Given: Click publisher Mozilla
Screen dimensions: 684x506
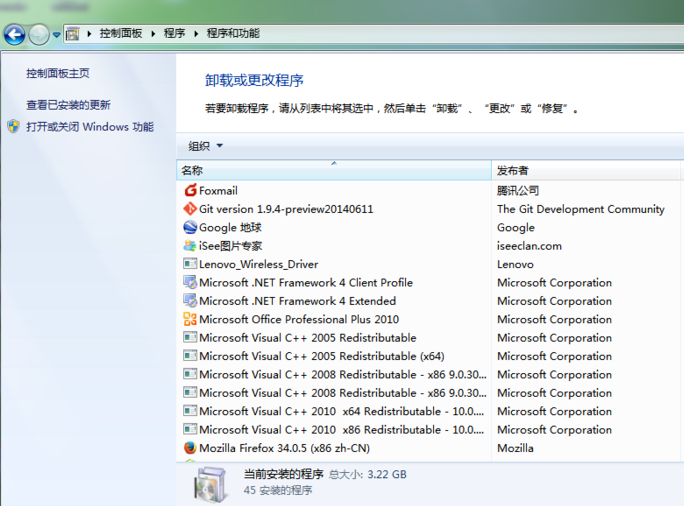Looking at the screenshot, I should (515, 448).
